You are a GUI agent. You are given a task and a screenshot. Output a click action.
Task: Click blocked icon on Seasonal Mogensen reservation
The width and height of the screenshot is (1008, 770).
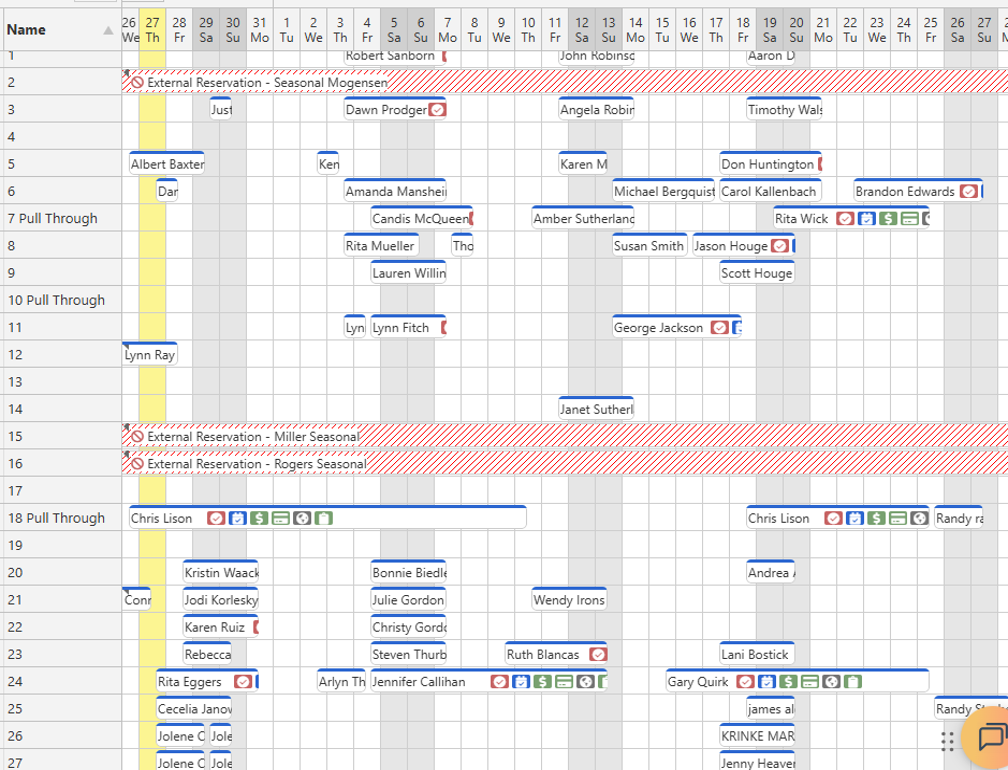coord(137,83)
